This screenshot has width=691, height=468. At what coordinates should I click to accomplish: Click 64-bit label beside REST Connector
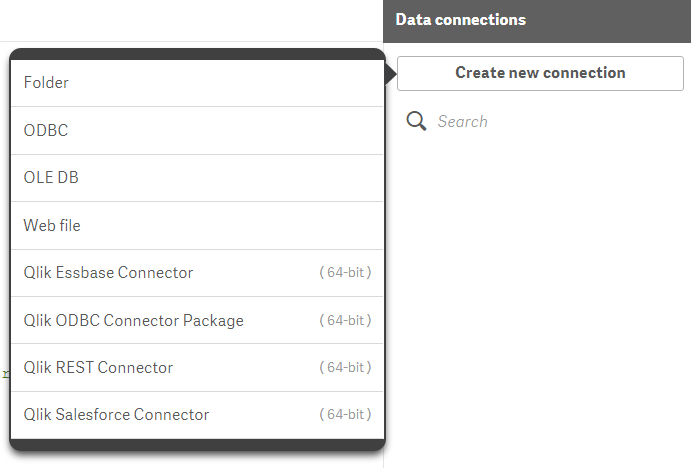click(x=345, y=367)
